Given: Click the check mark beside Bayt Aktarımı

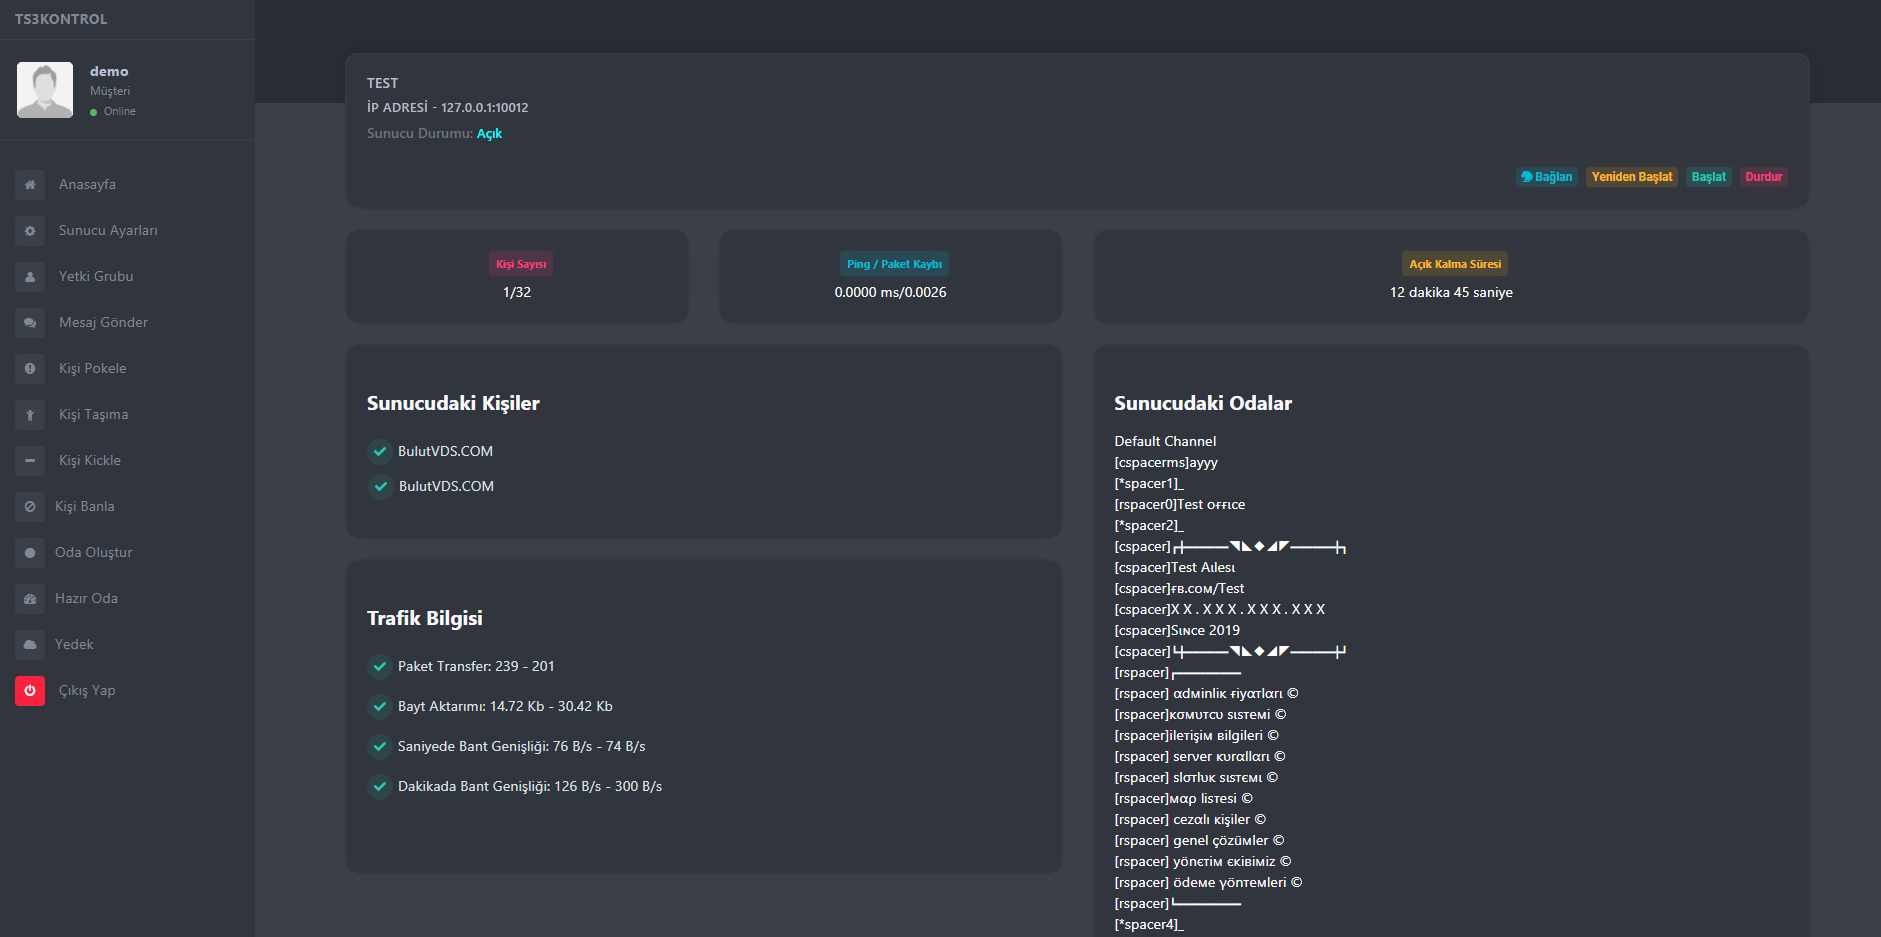Looking at the screenshot, I should [x=380, y=707].
